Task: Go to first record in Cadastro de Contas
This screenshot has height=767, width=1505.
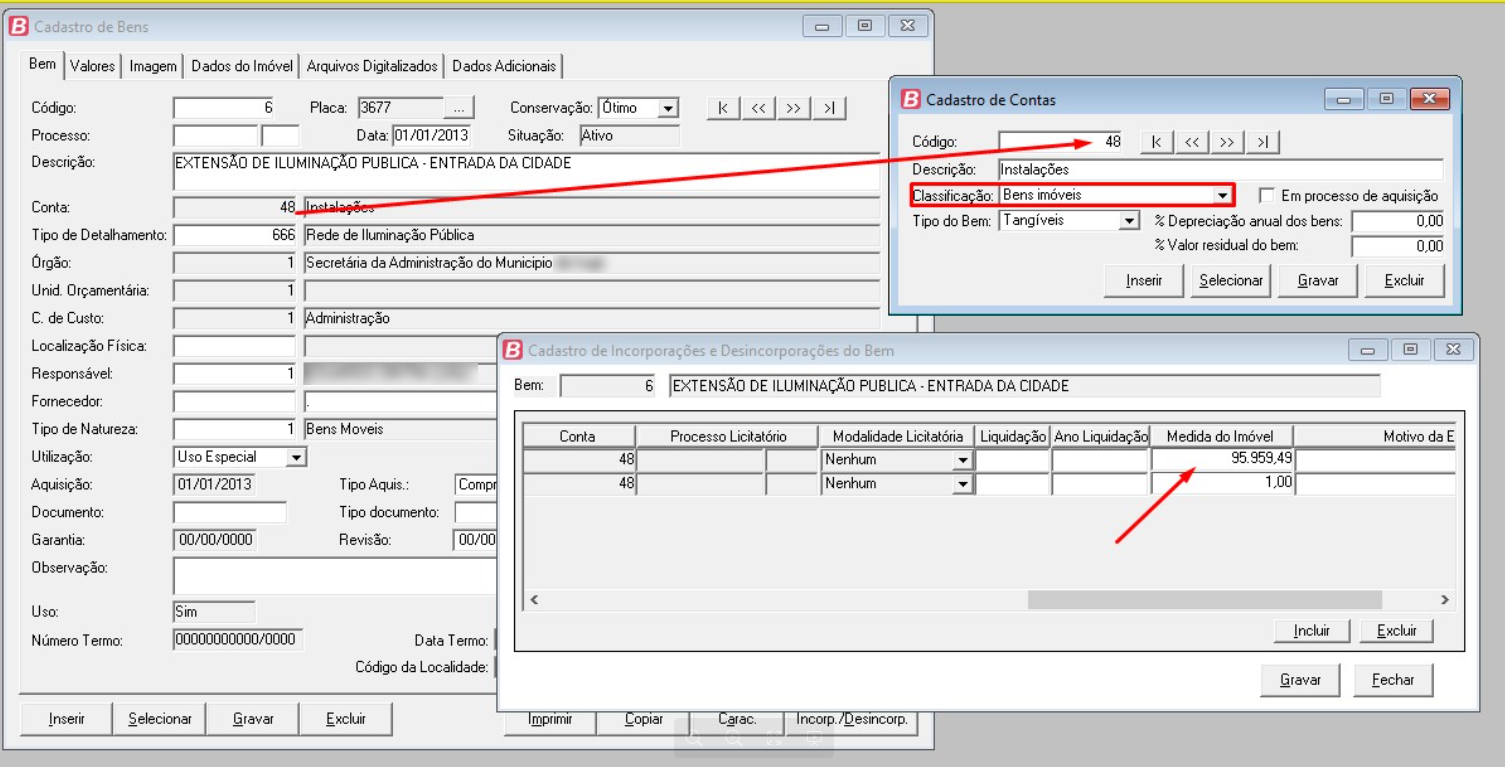Action: tap(1157, 142)
